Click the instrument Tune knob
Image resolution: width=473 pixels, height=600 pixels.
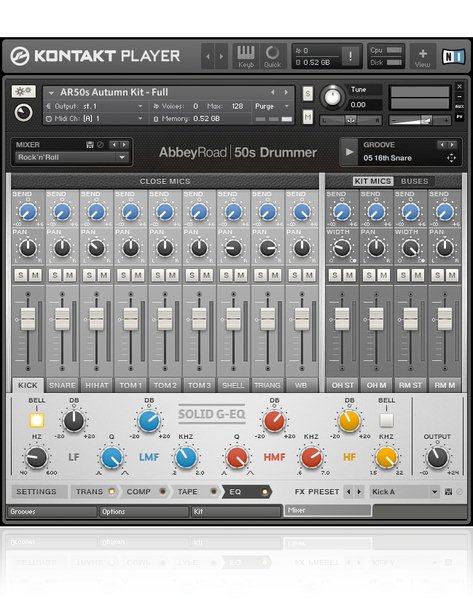tap(332, 97)
